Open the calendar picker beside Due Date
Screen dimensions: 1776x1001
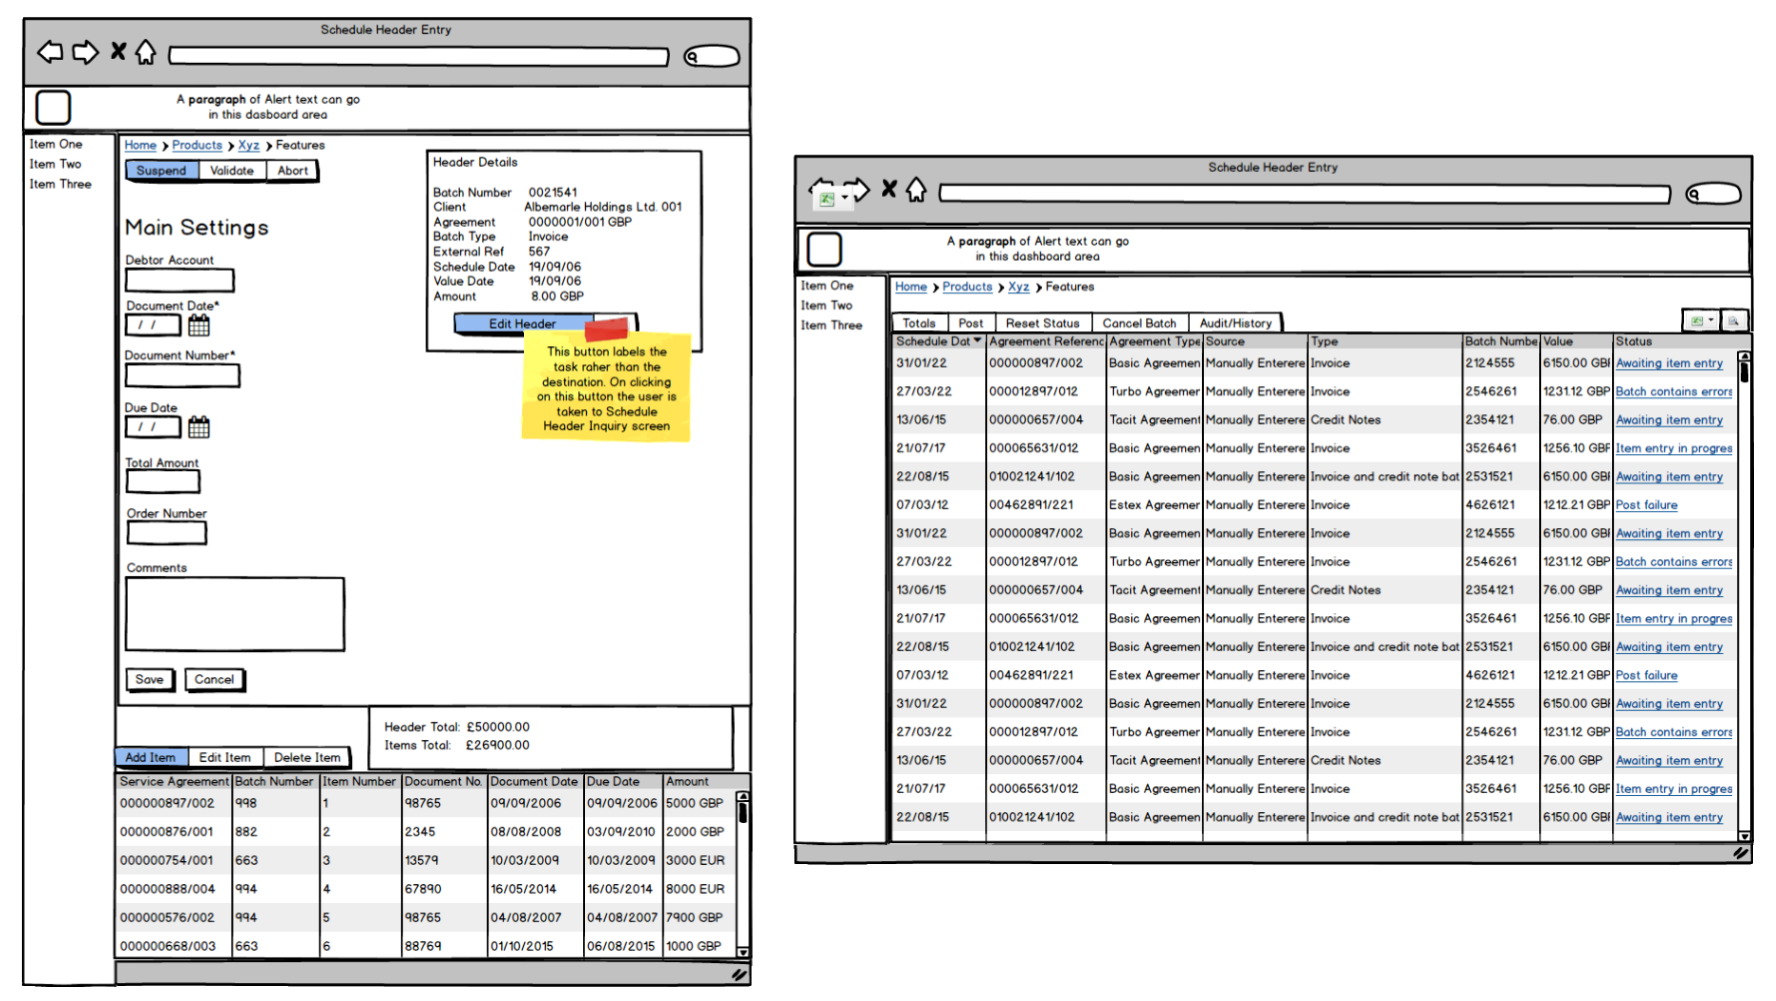point(199,427)
